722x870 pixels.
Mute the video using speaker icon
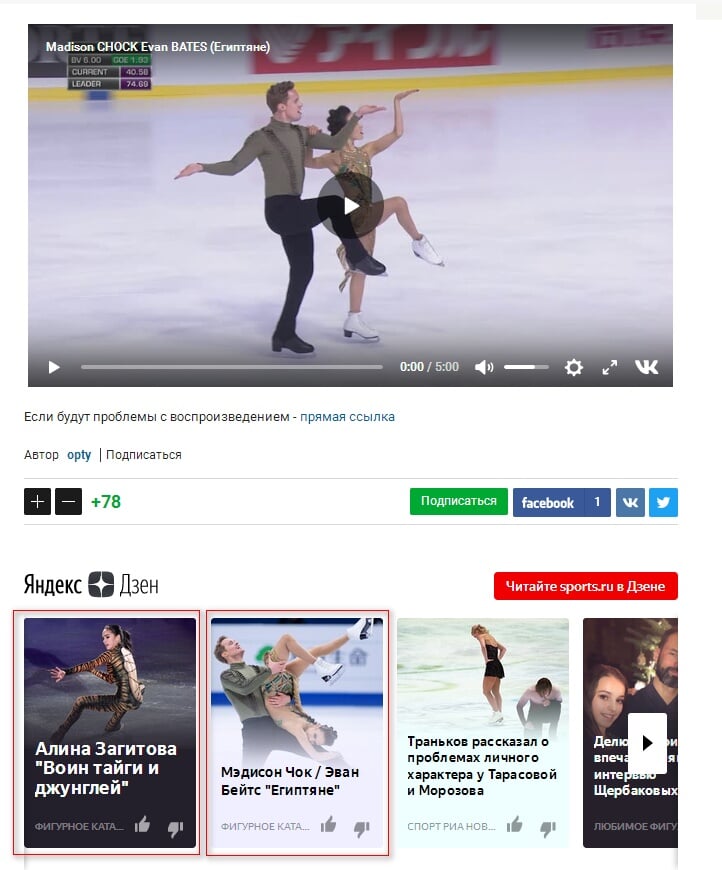484,367
